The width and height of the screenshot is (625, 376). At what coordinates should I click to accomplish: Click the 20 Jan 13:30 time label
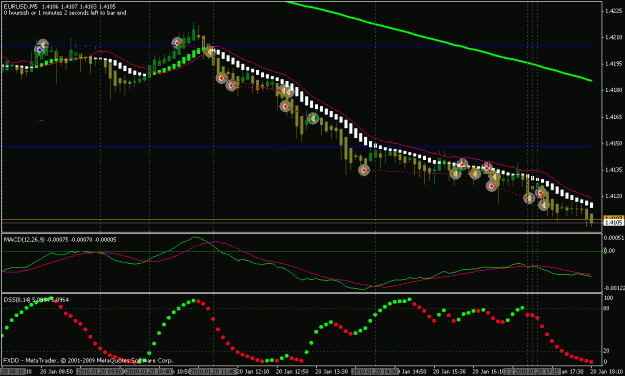(331, 372)
